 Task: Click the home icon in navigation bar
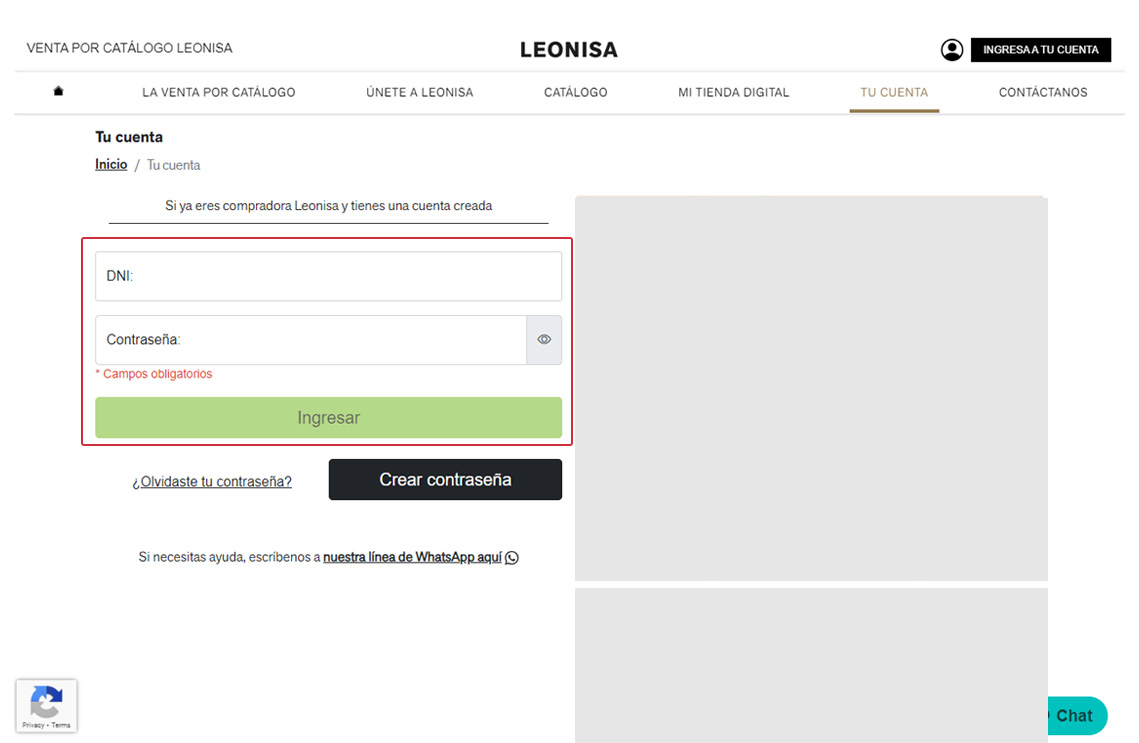(58, 92)
